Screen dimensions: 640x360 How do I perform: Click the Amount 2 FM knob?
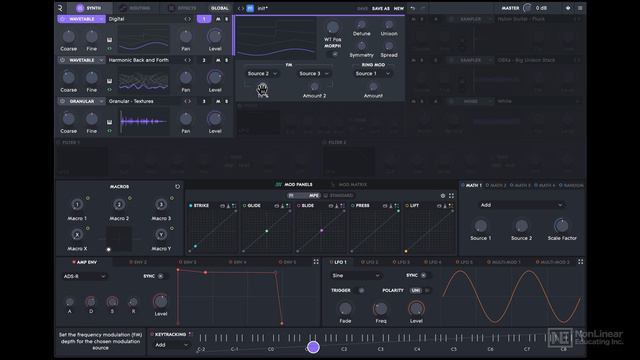314,87
